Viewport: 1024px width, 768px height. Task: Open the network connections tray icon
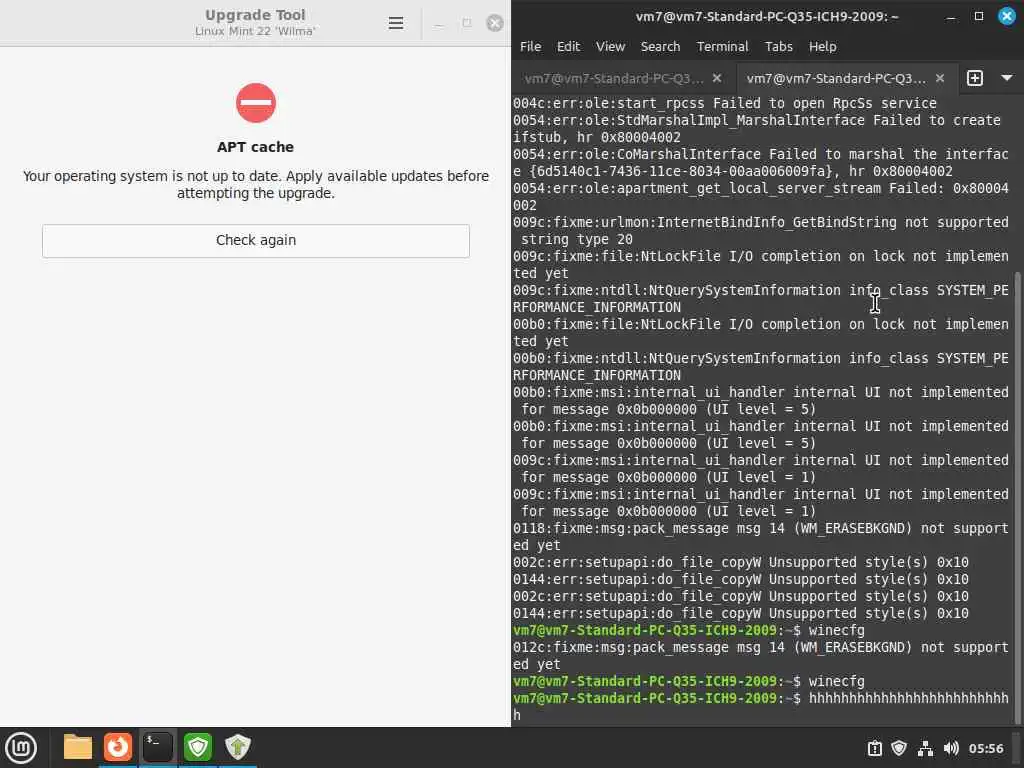click(x=925, y=748)
